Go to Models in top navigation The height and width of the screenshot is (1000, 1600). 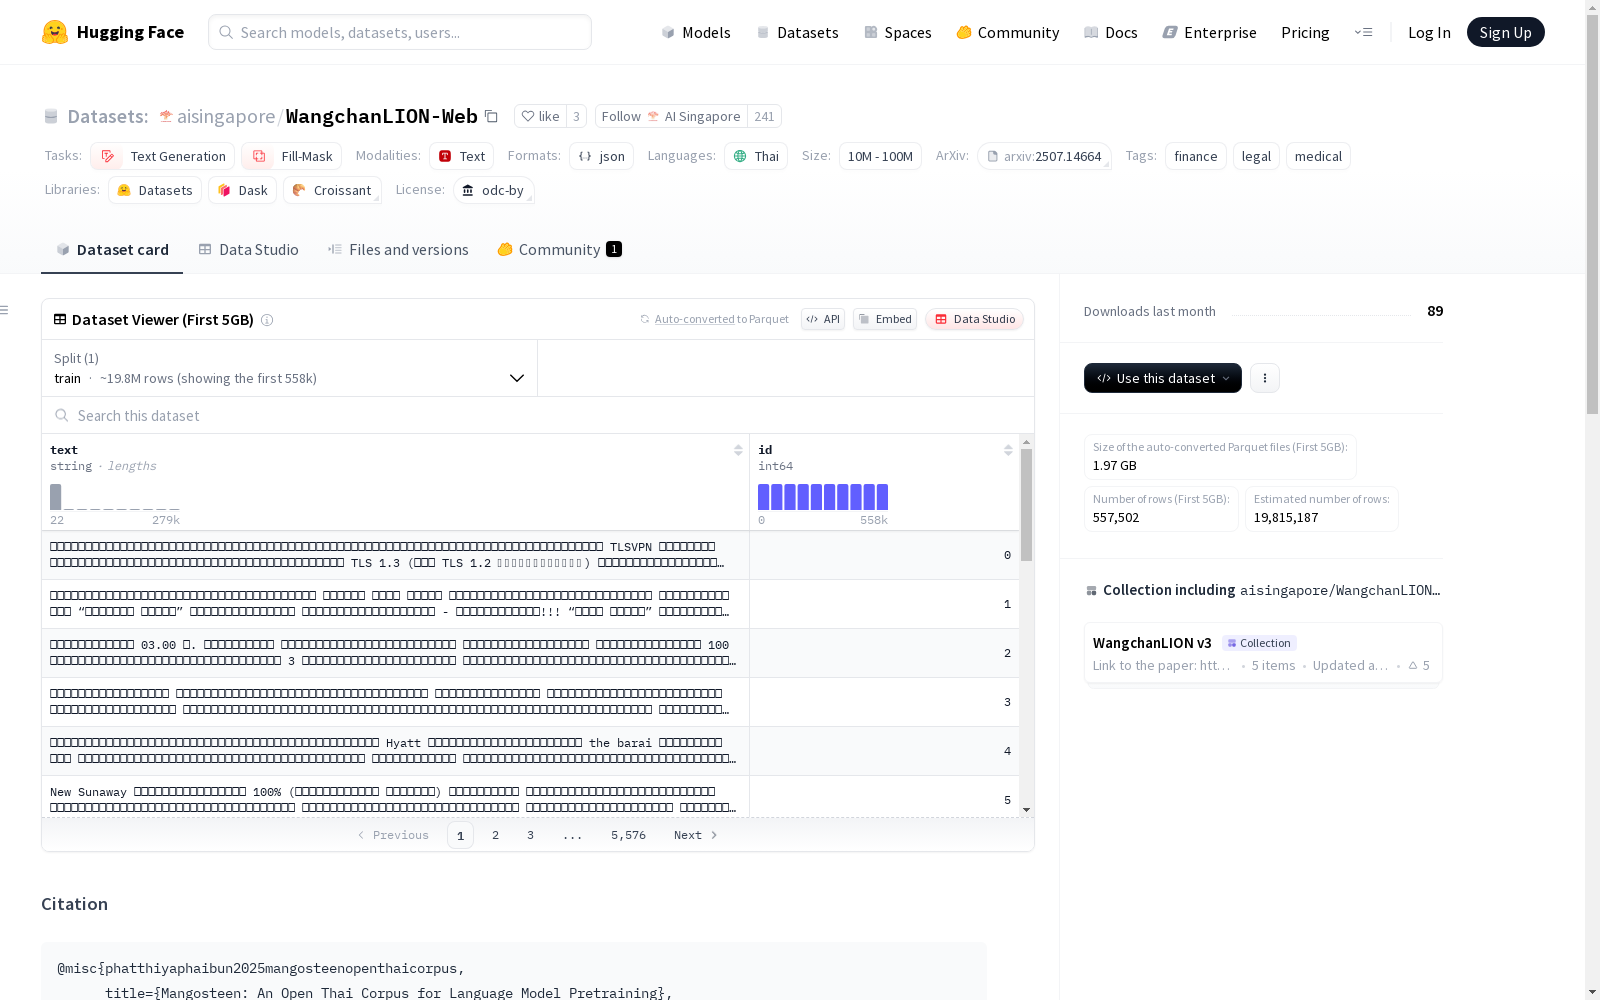coord(696,32)
